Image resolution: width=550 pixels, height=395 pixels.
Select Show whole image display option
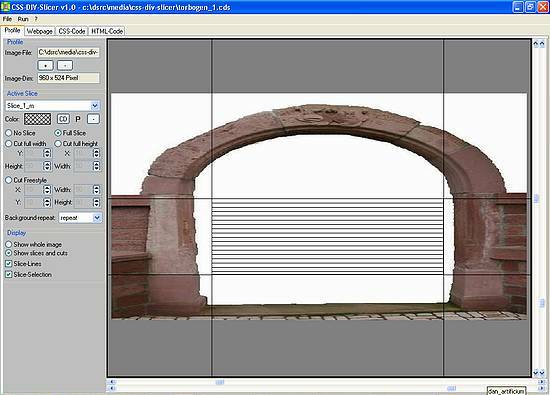point(34,244)
